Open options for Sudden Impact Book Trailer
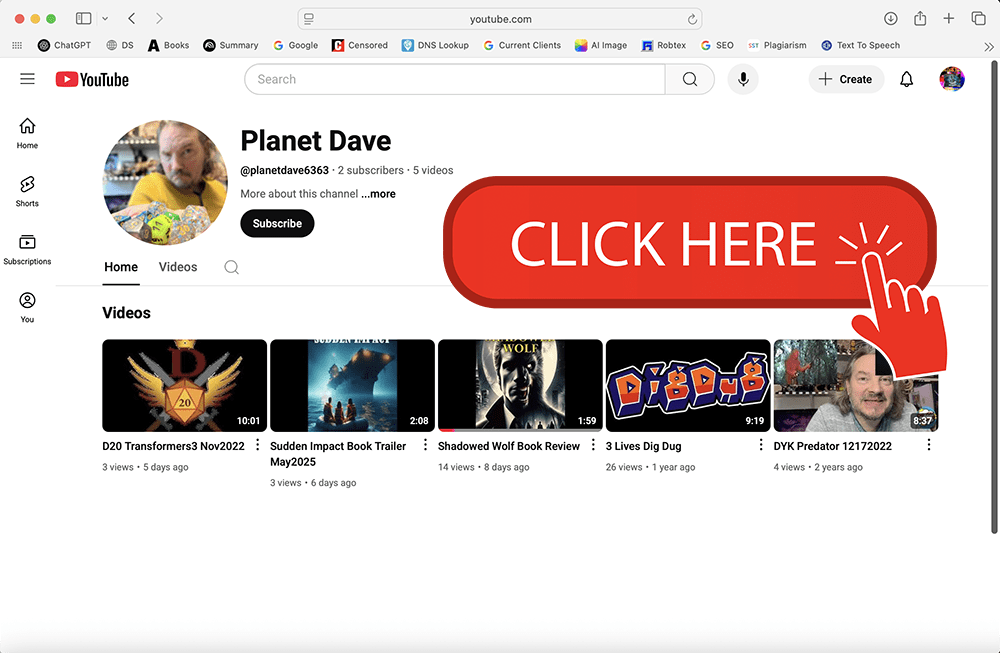 (x=425, y=444)
